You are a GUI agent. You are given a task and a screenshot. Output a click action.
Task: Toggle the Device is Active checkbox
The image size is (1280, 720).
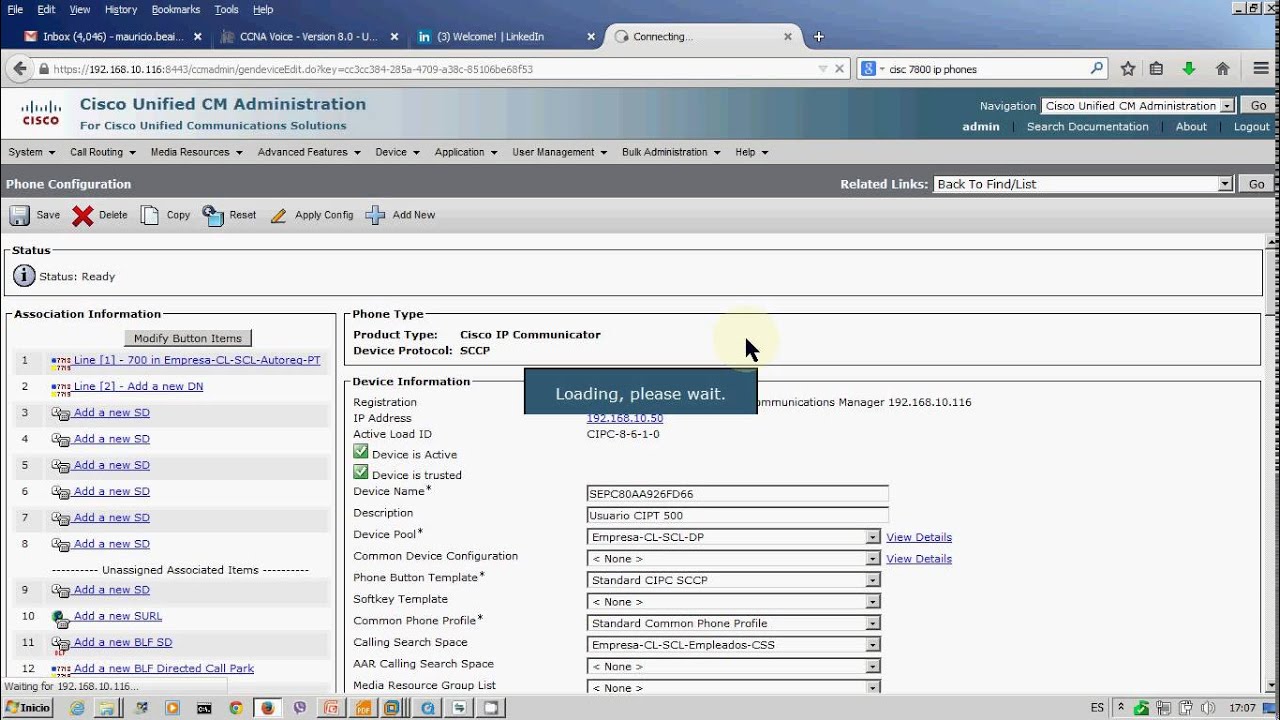point(361,452)
